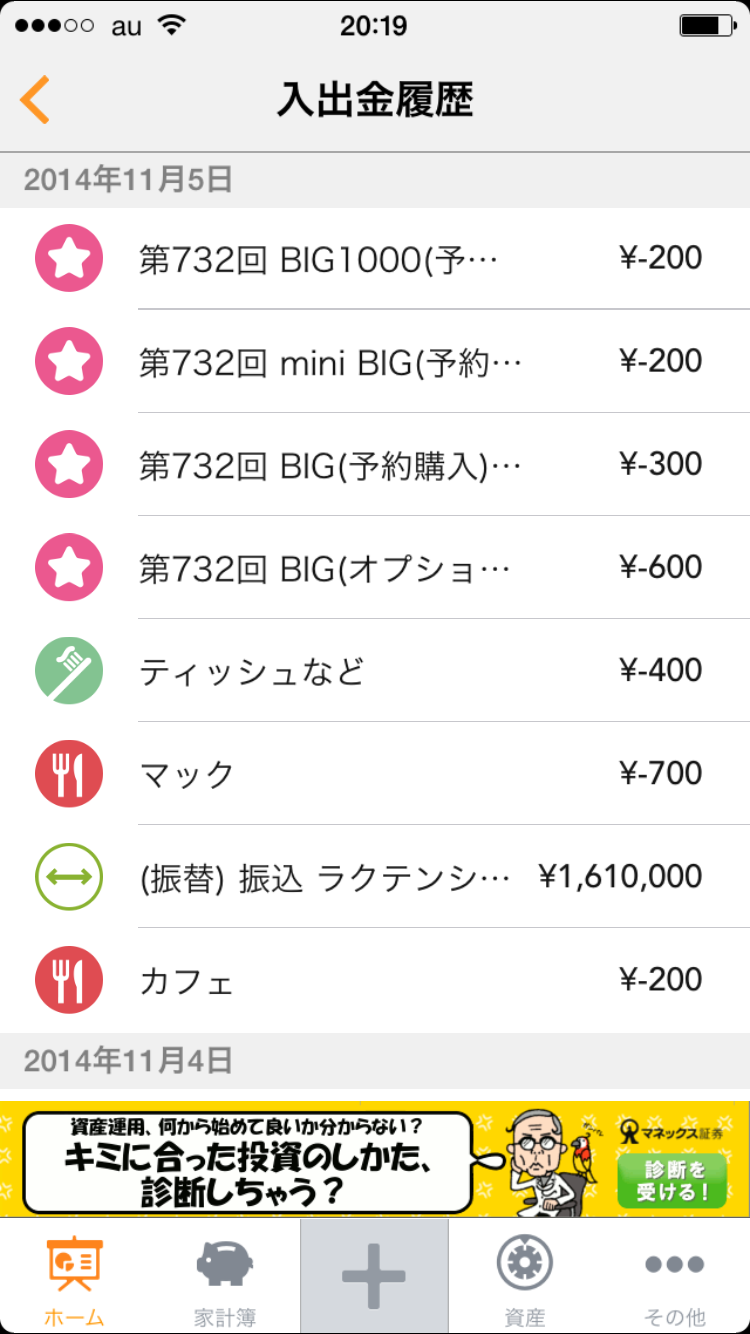Tap green toothbrush icon for ティッシュなど
This screenshot has width=750, height=1334.
[x=69, y=671]
